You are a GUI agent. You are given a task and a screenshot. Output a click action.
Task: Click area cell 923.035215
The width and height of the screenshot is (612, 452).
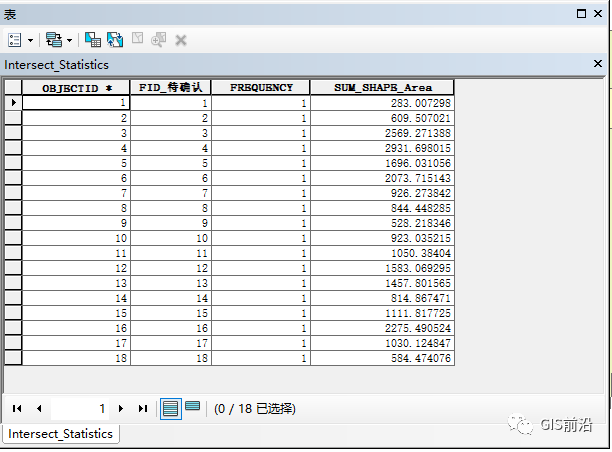[382, 238]
